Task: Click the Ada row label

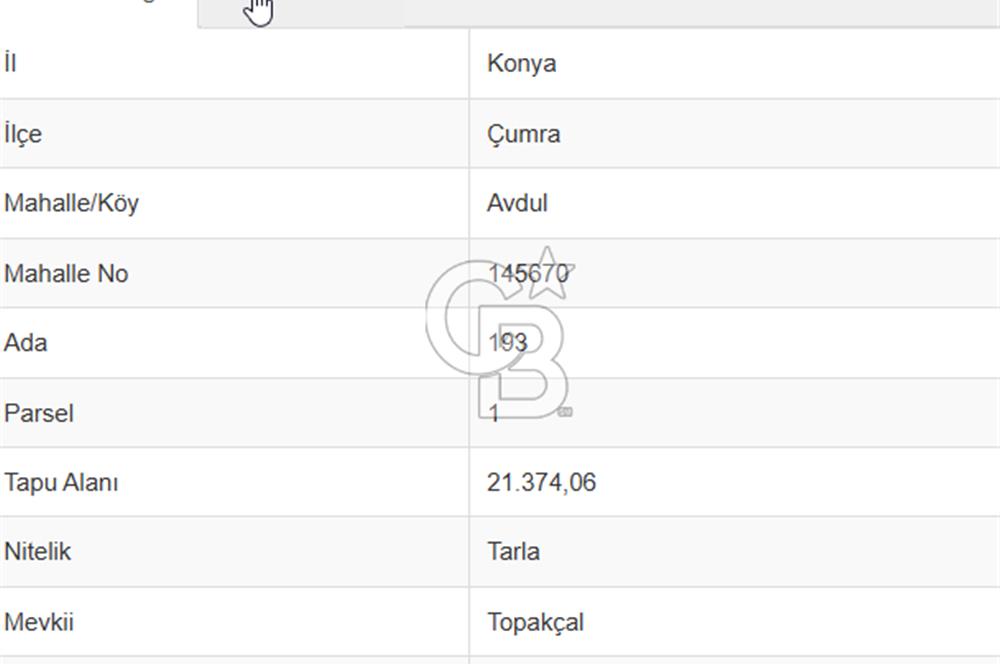Action: 26,343
